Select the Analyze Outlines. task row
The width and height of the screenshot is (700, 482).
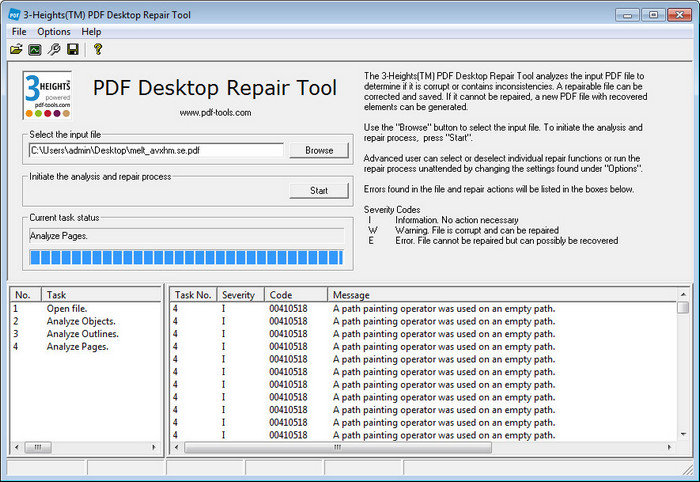pyautogui.click(x=85, y=334)
